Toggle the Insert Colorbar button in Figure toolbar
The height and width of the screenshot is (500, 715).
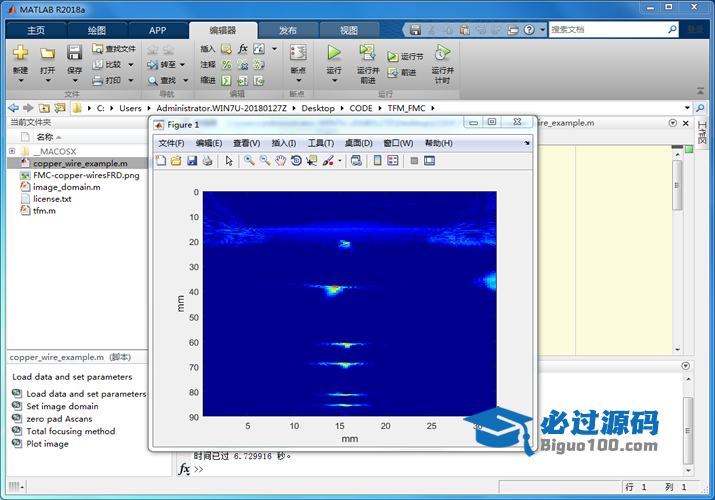(378, 160)
